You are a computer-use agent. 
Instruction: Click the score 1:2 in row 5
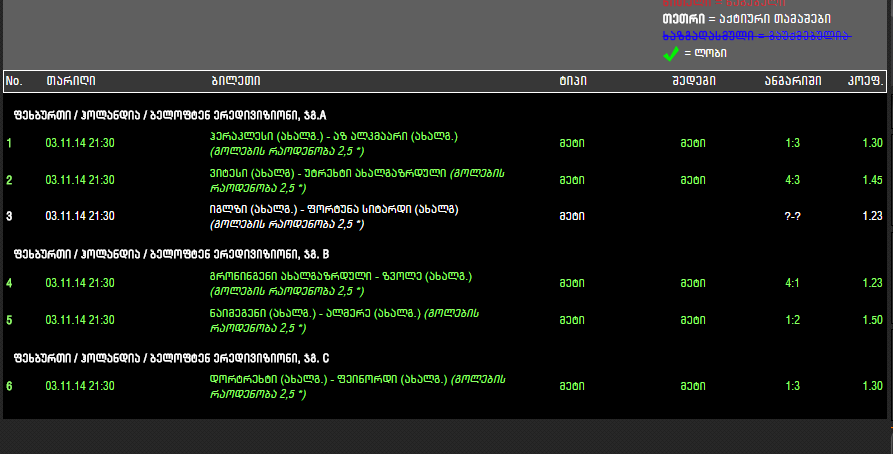click(x=793, y=320)
